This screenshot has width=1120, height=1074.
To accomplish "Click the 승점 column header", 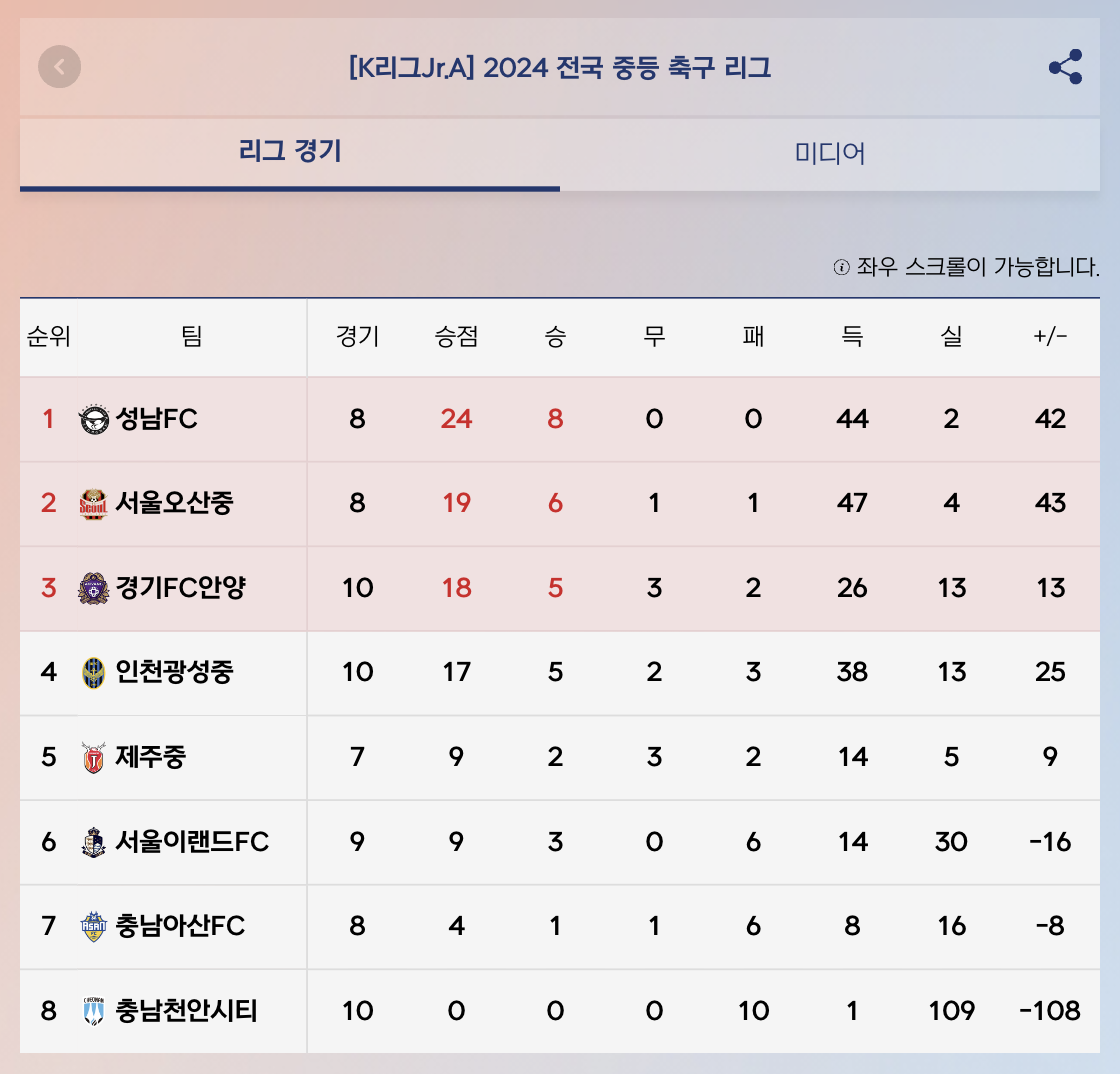I will pyautogui.click(x=456, y=337).
